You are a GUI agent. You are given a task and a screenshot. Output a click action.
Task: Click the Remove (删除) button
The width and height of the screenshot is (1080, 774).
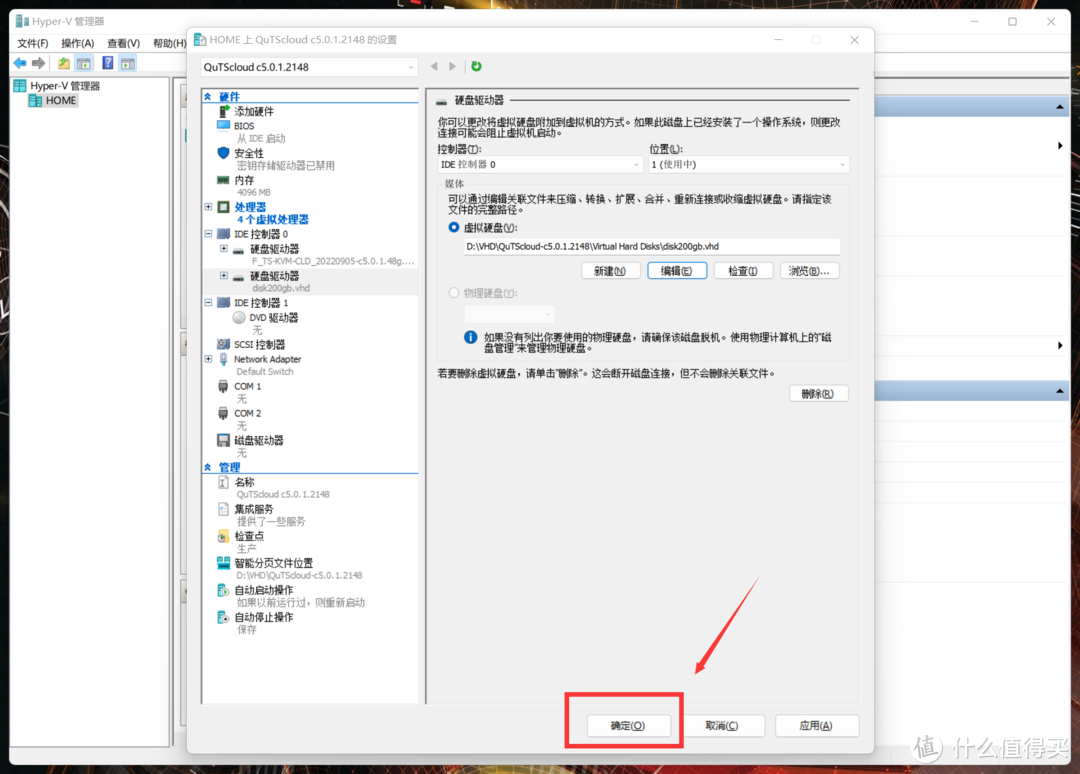(x=818, y=394)
